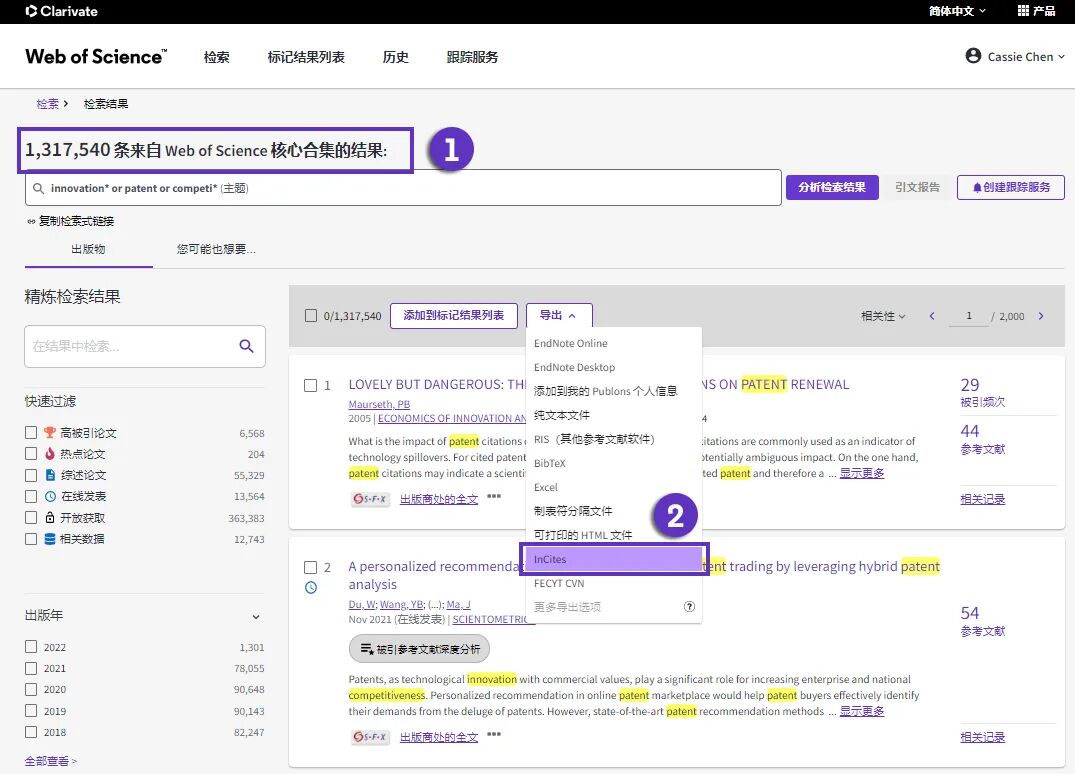
Task: Click the 检索 breadcrumb link
Action: coord(47,104)
